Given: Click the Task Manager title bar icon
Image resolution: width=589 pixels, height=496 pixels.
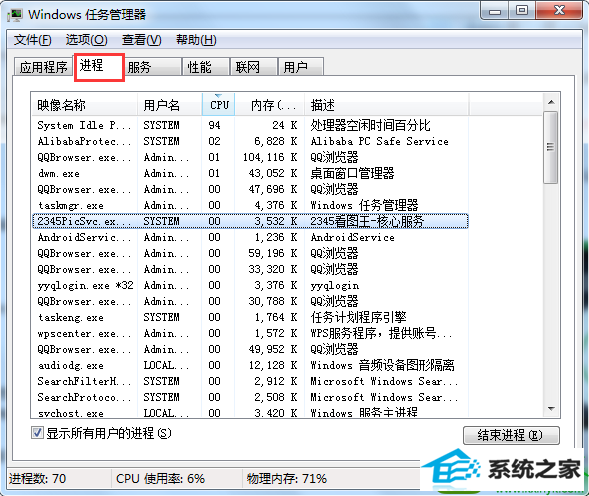Looking at the screenshot, I should click(15, 15).
